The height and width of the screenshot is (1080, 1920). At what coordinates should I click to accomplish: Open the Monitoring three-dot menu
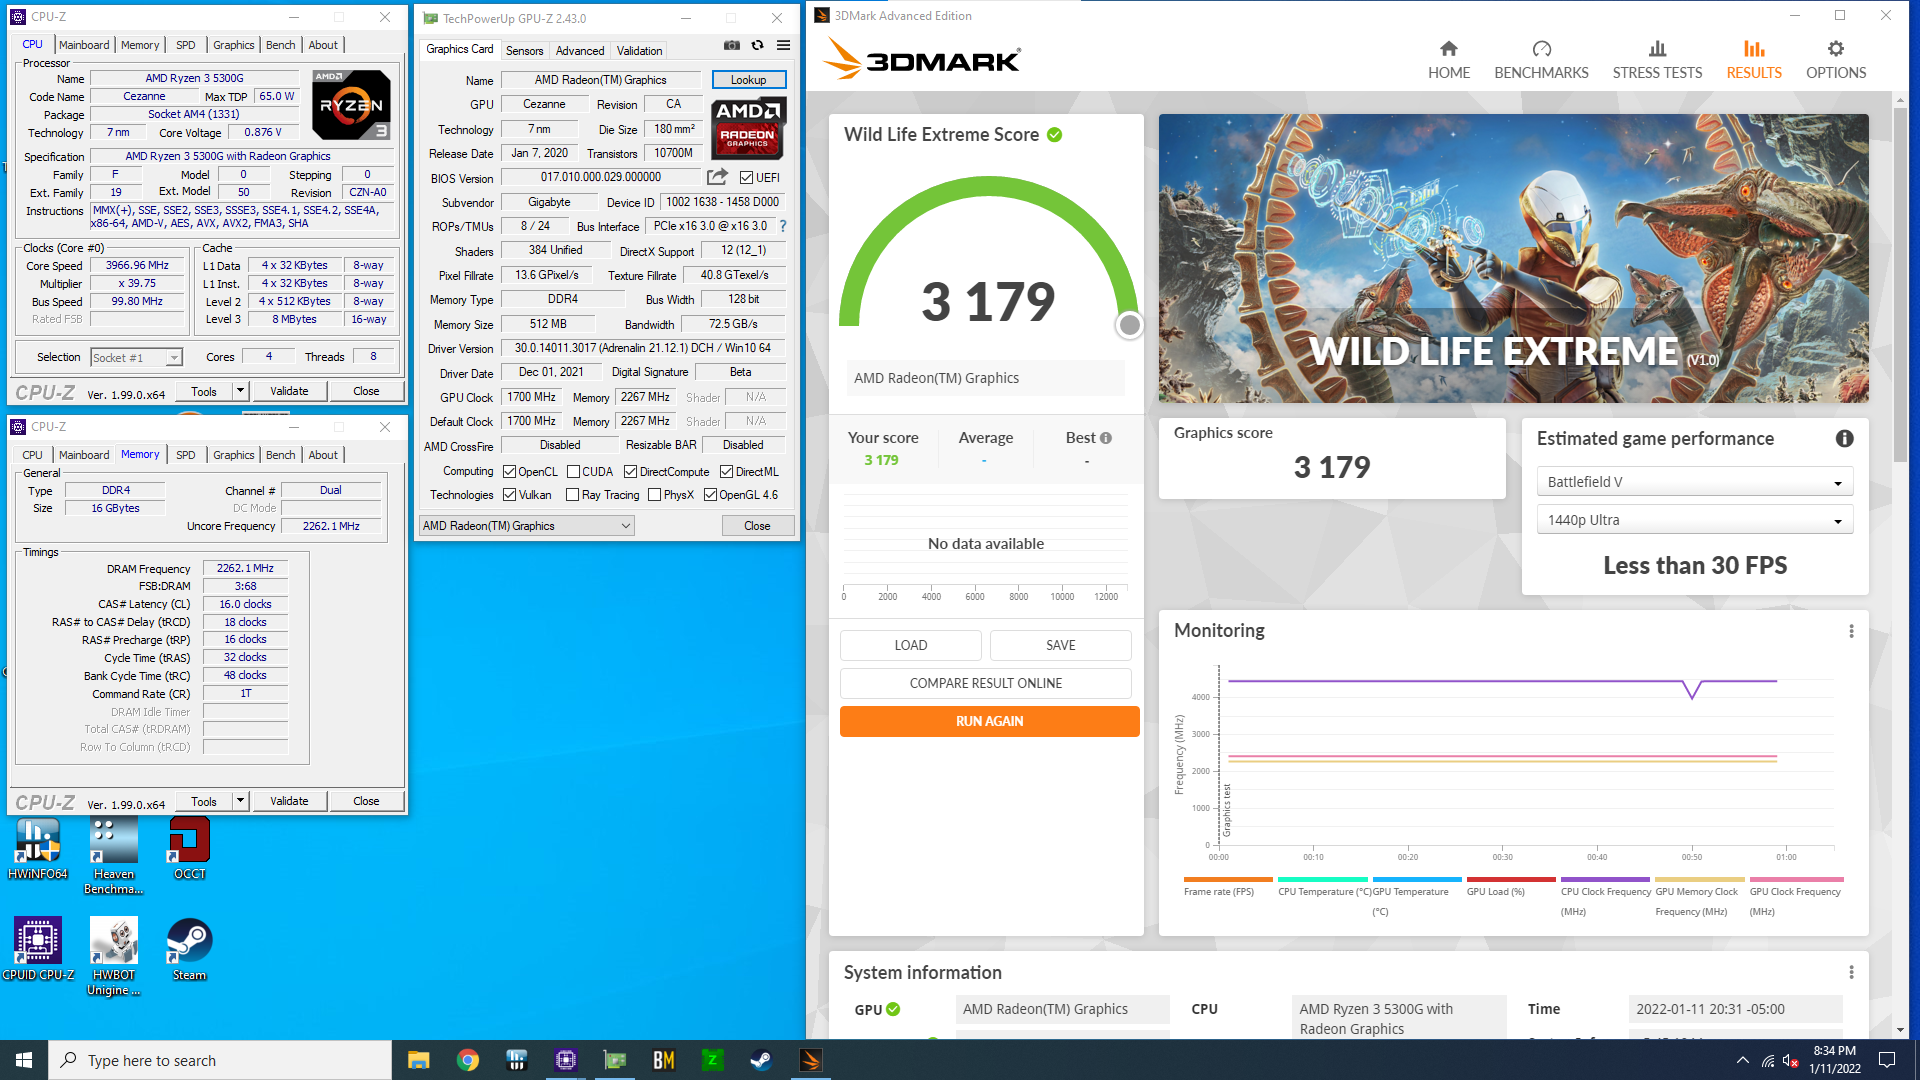[1851, 631]
